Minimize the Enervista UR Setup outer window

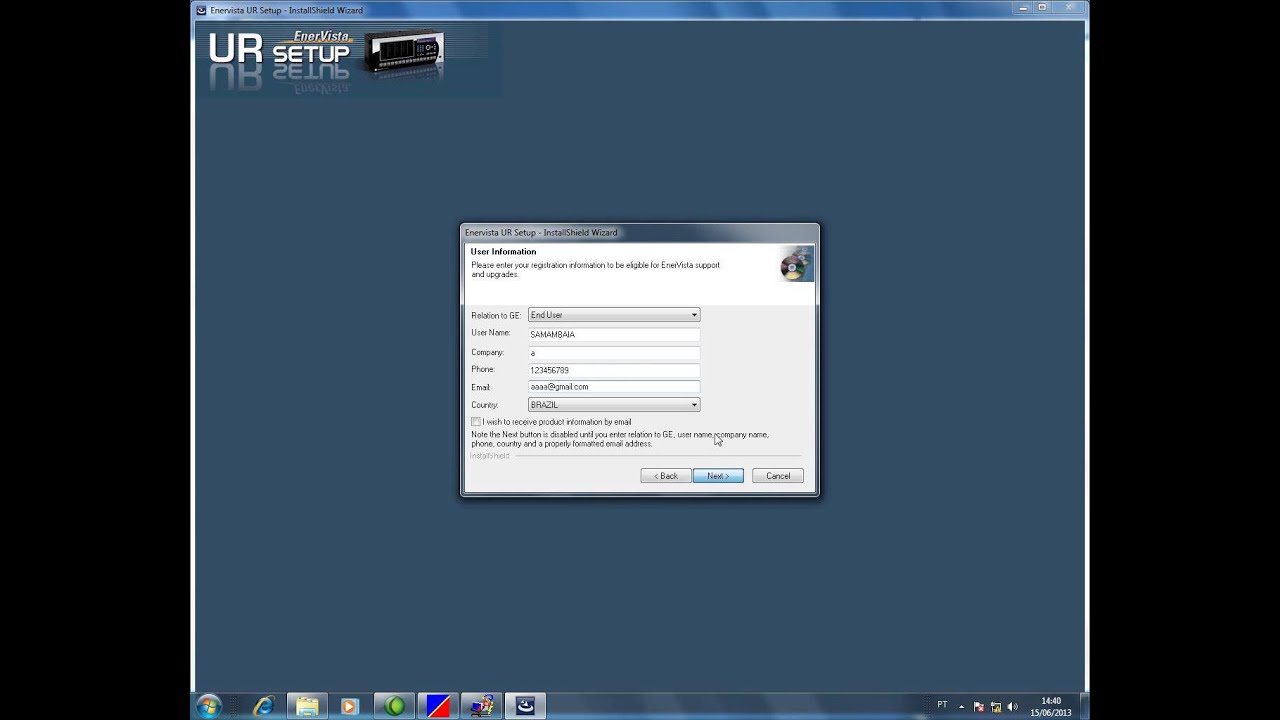click(1023, 8)
